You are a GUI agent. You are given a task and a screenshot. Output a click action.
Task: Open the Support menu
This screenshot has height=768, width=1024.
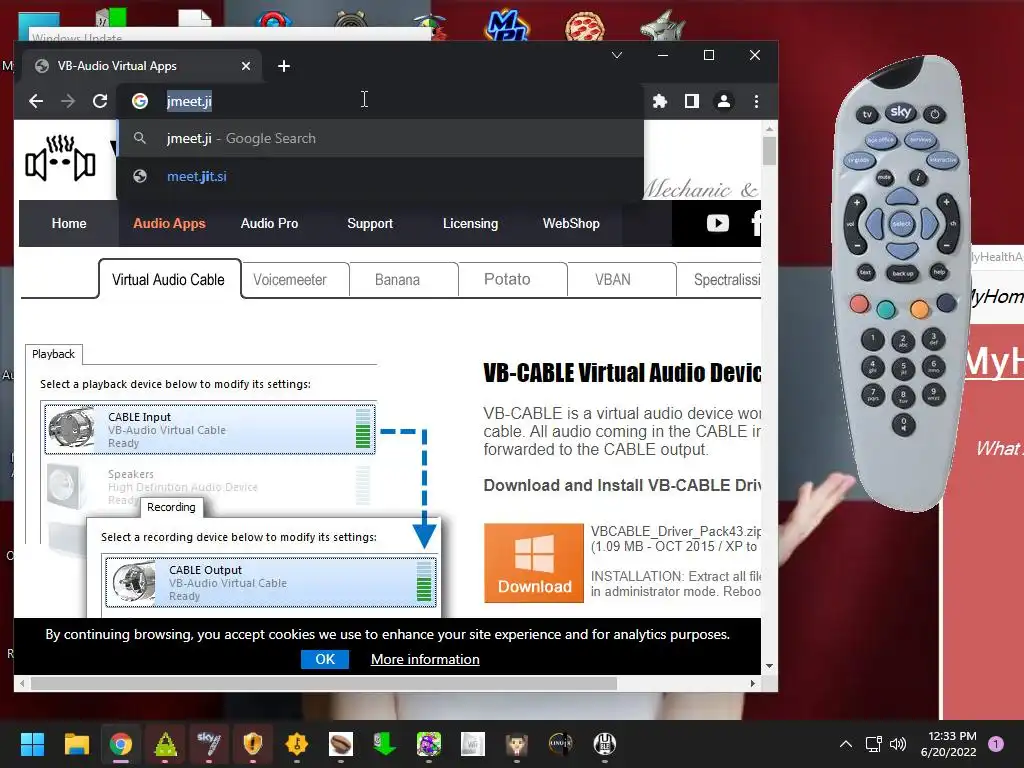pyautogui.click(x=370, y=223)
